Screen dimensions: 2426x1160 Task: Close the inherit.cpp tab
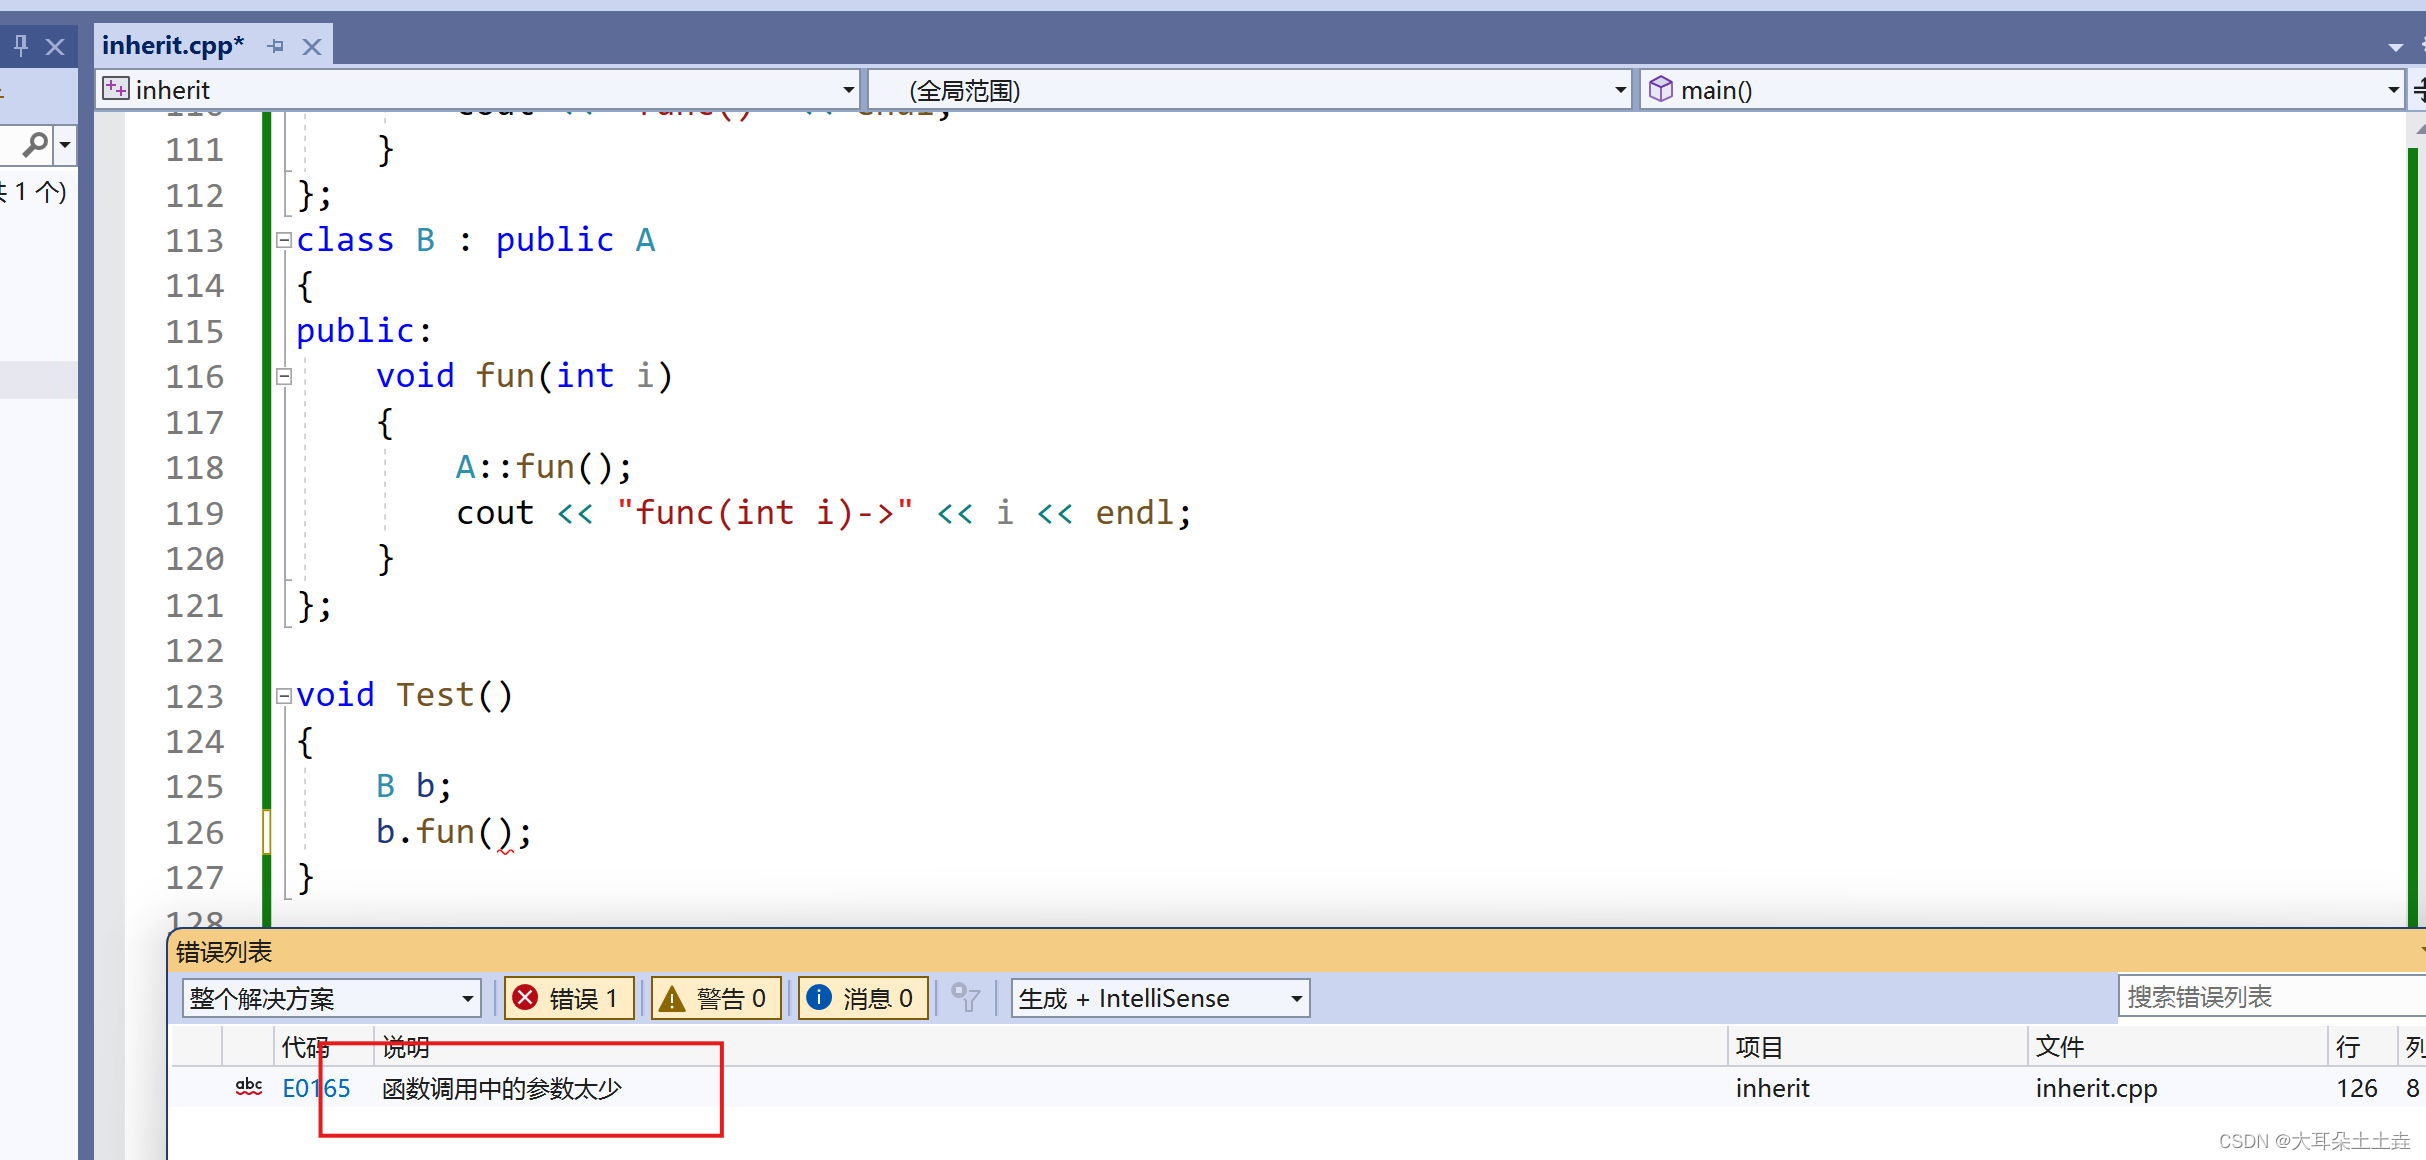click(x=312, y=46)
